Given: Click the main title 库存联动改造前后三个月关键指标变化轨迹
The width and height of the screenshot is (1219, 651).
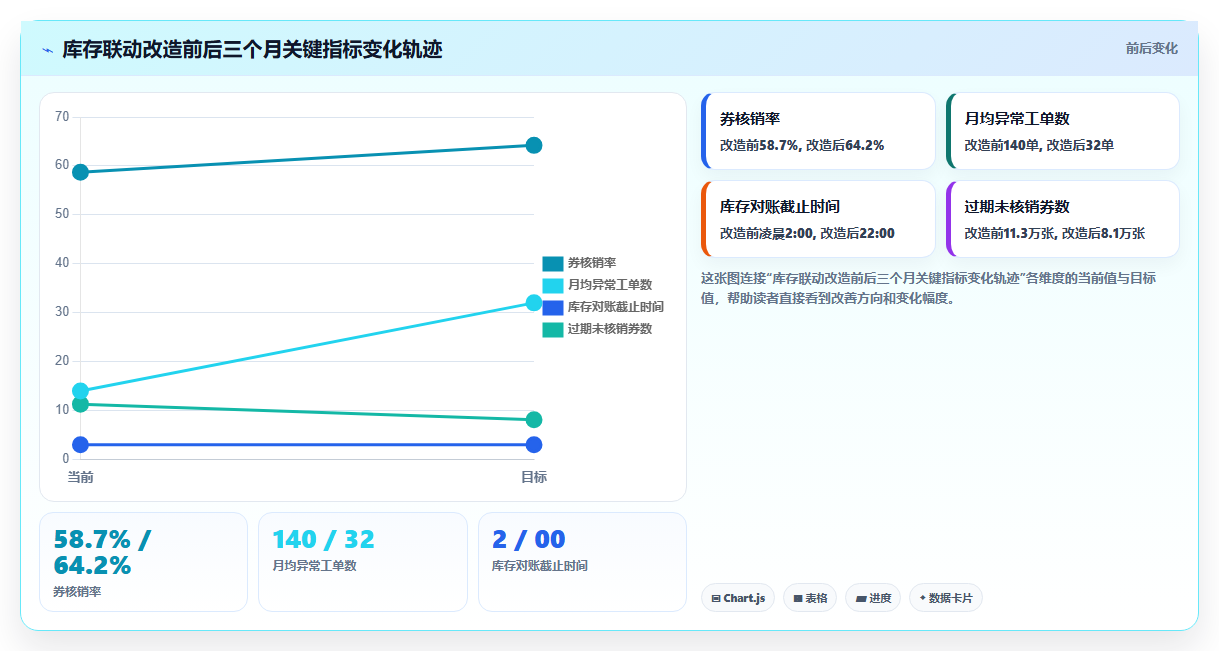Looking at the screenshot, I should coord(252,49).
